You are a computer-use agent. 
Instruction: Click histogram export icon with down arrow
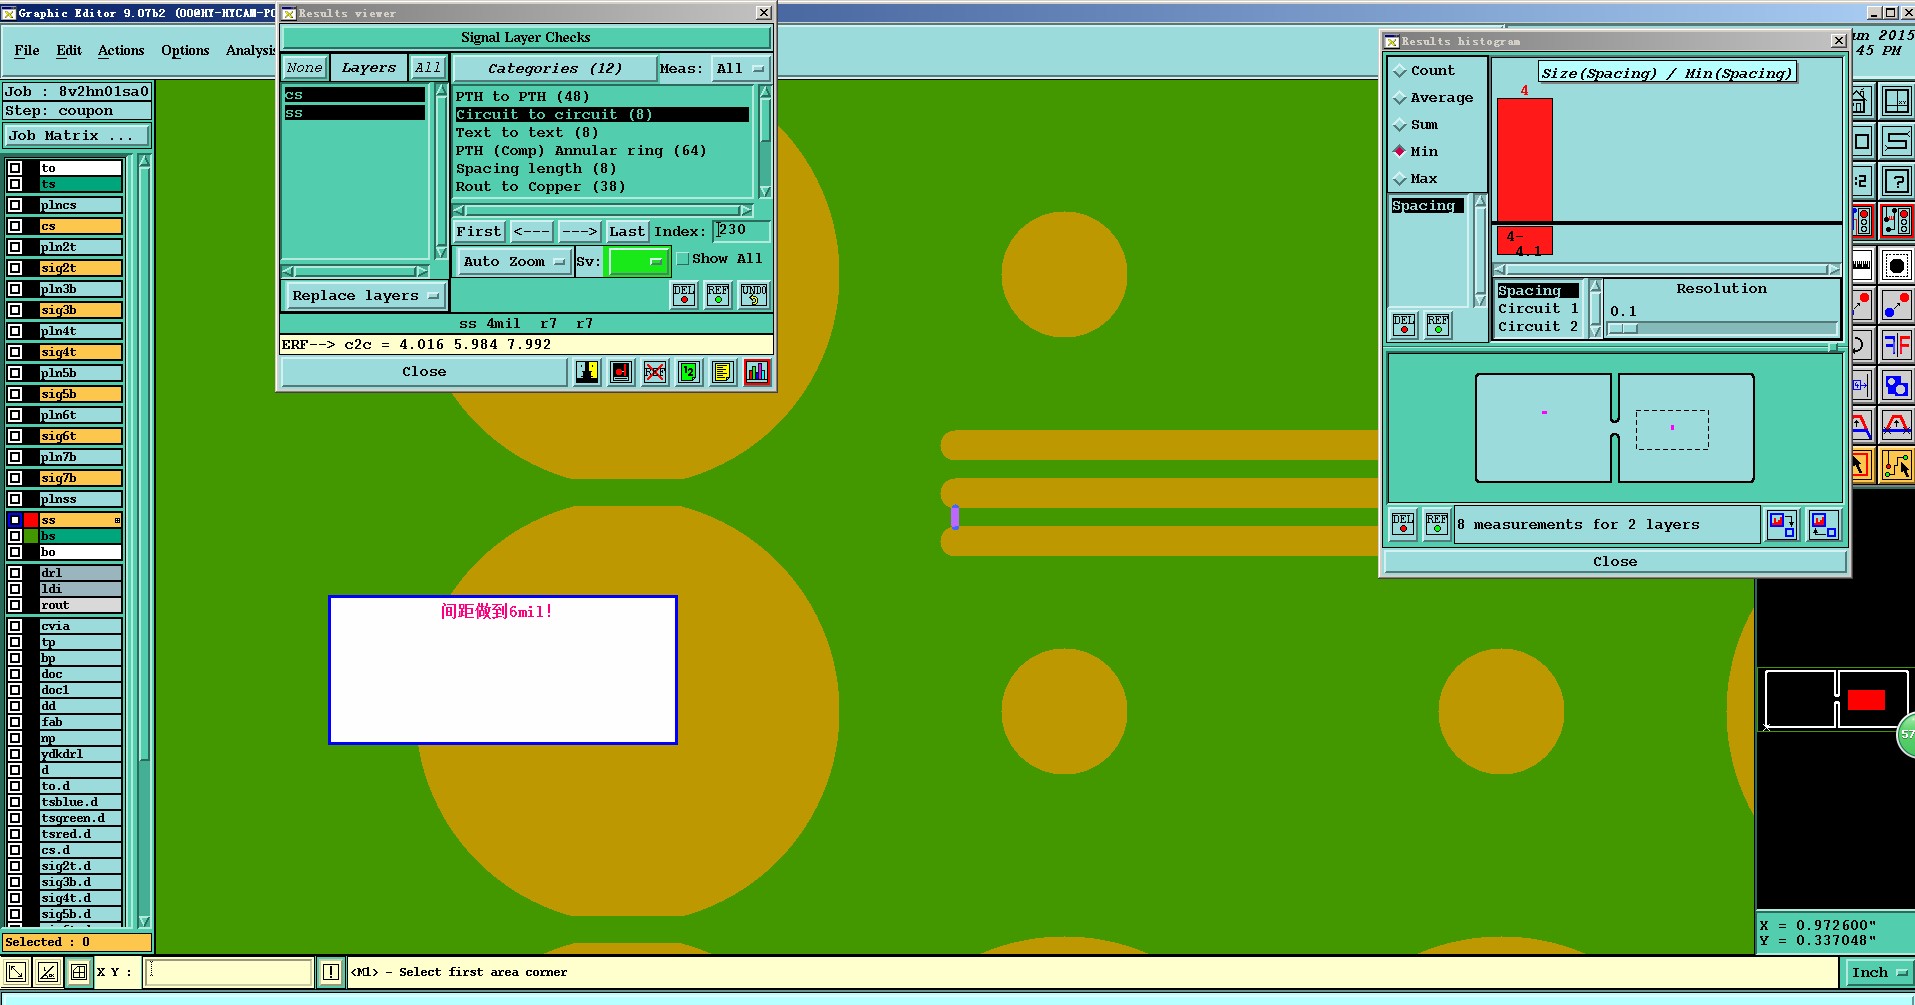point(1782,524)
